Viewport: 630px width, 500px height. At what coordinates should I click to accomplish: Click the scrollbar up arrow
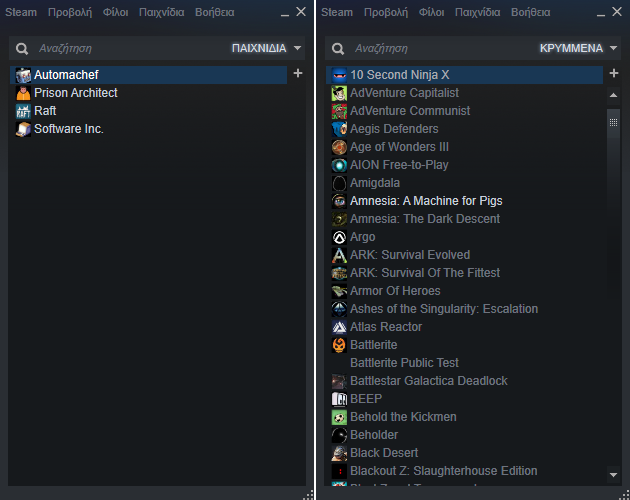(x=613, y=95)
